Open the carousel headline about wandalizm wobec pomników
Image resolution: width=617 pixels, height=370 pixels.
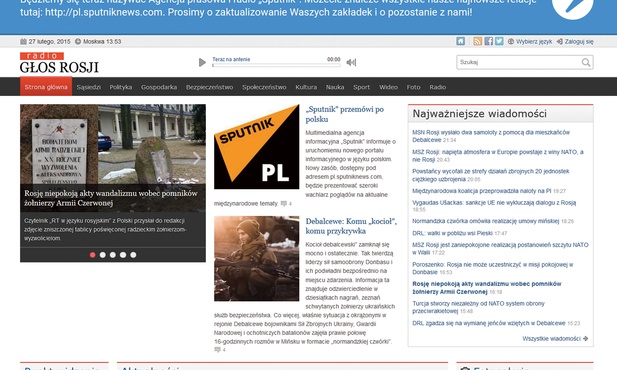[111, 198]
